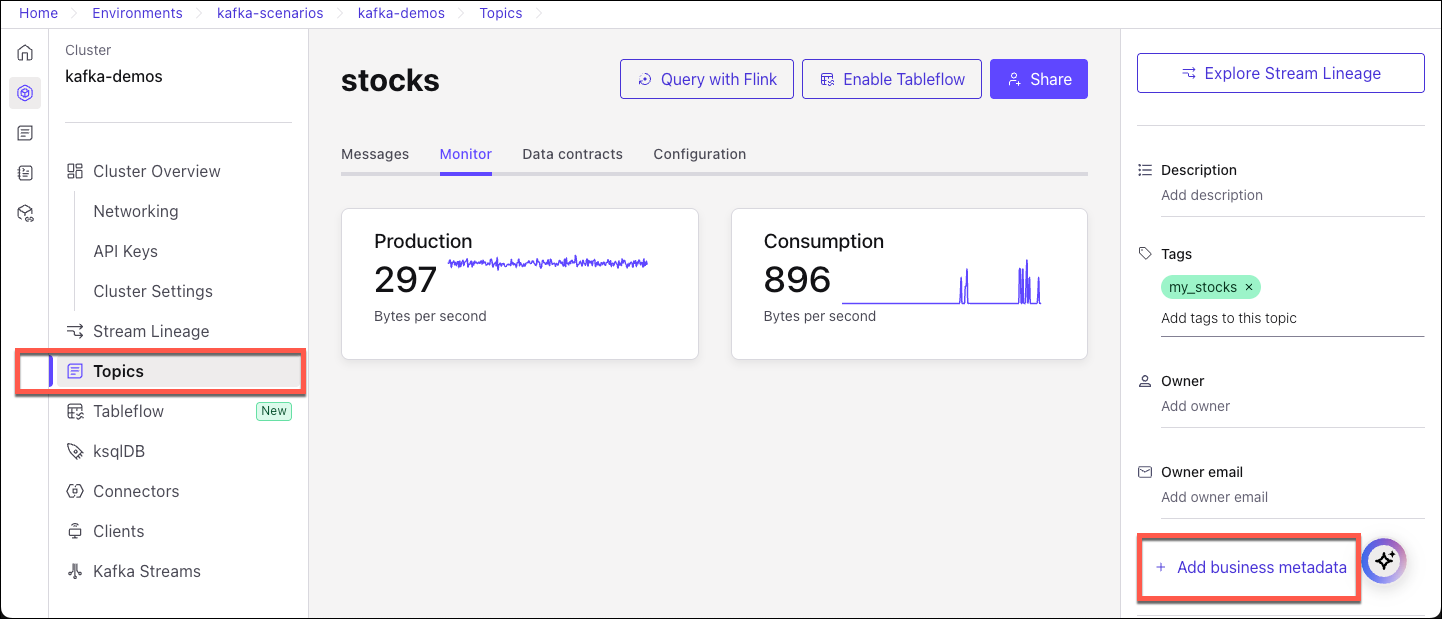Navigate to kafka-scenarios via breadcrumb
The height and width of the screenshot is (619, 1442).
(x=270, y=13)
